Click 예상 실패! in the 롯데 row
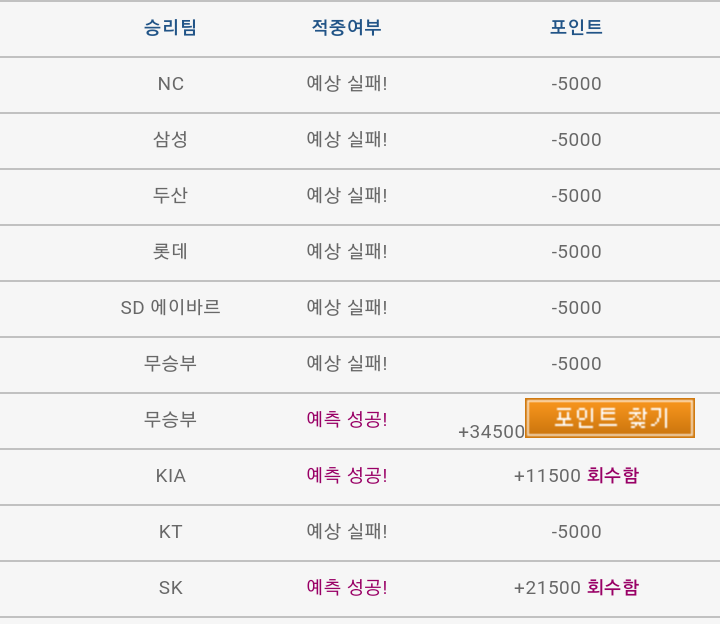The image size is (720, 624). (346, 252)
